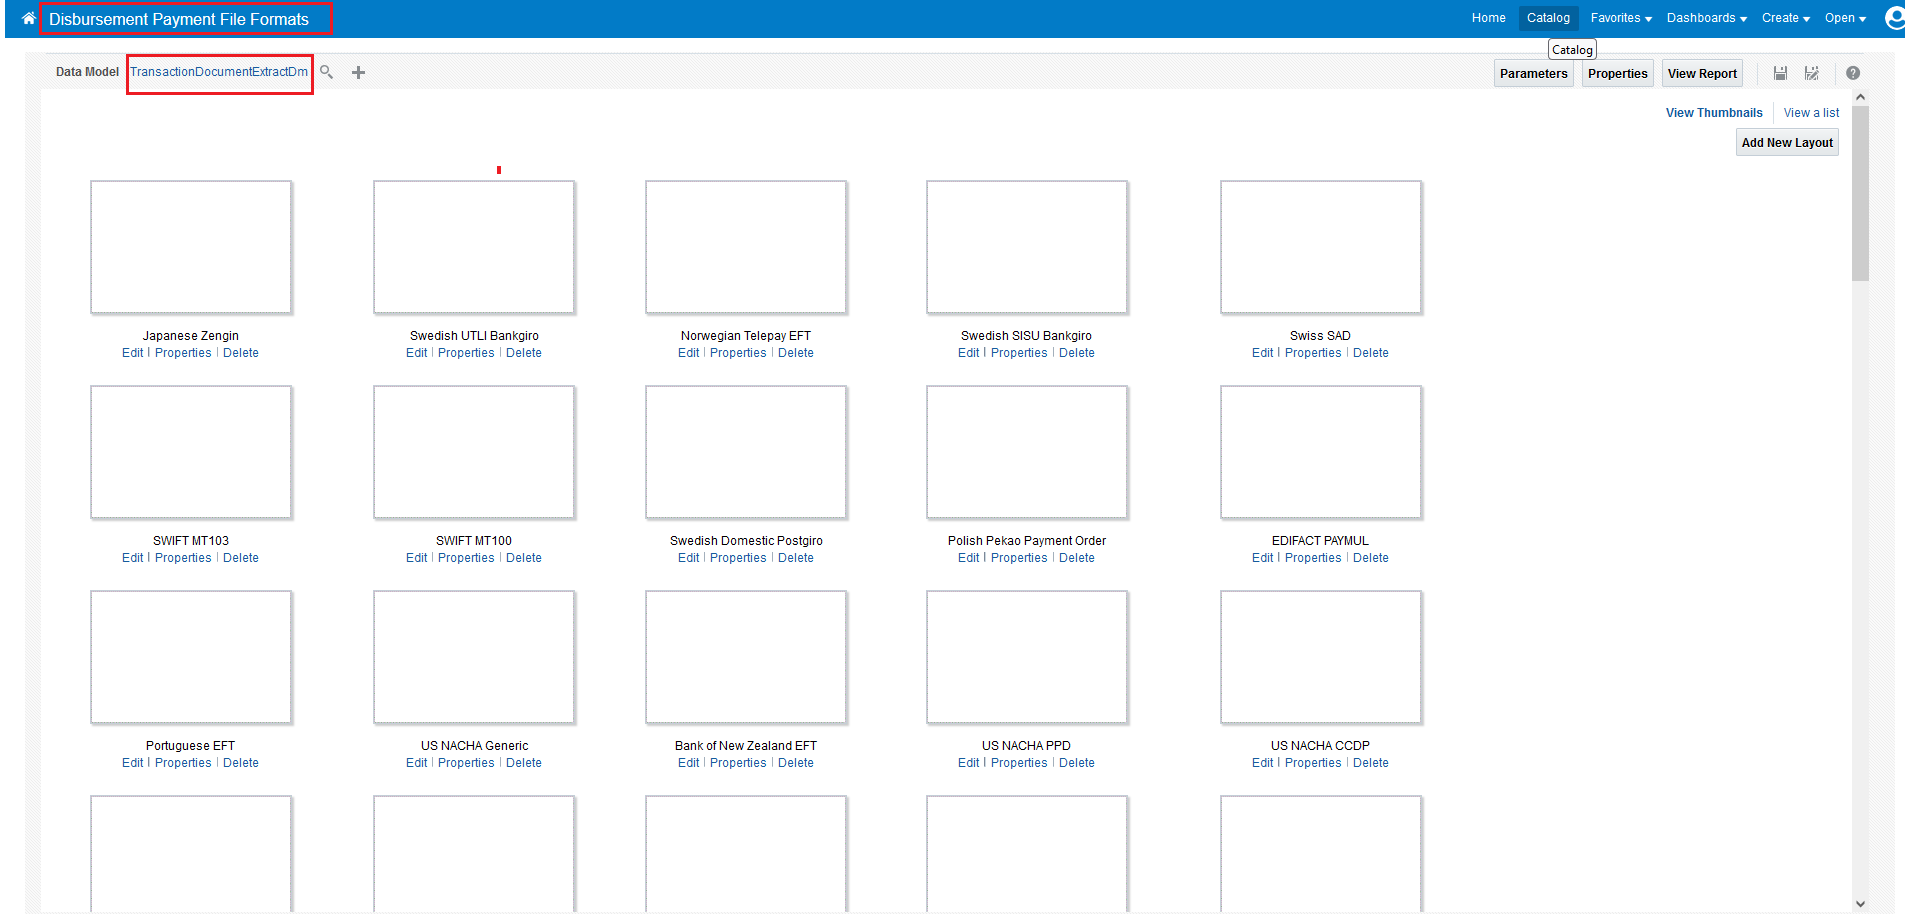Image resolution: width=1905 pixels, height=914 pixels.
Task: Click the Properties toolbar button
Action: click(1617, 73)
